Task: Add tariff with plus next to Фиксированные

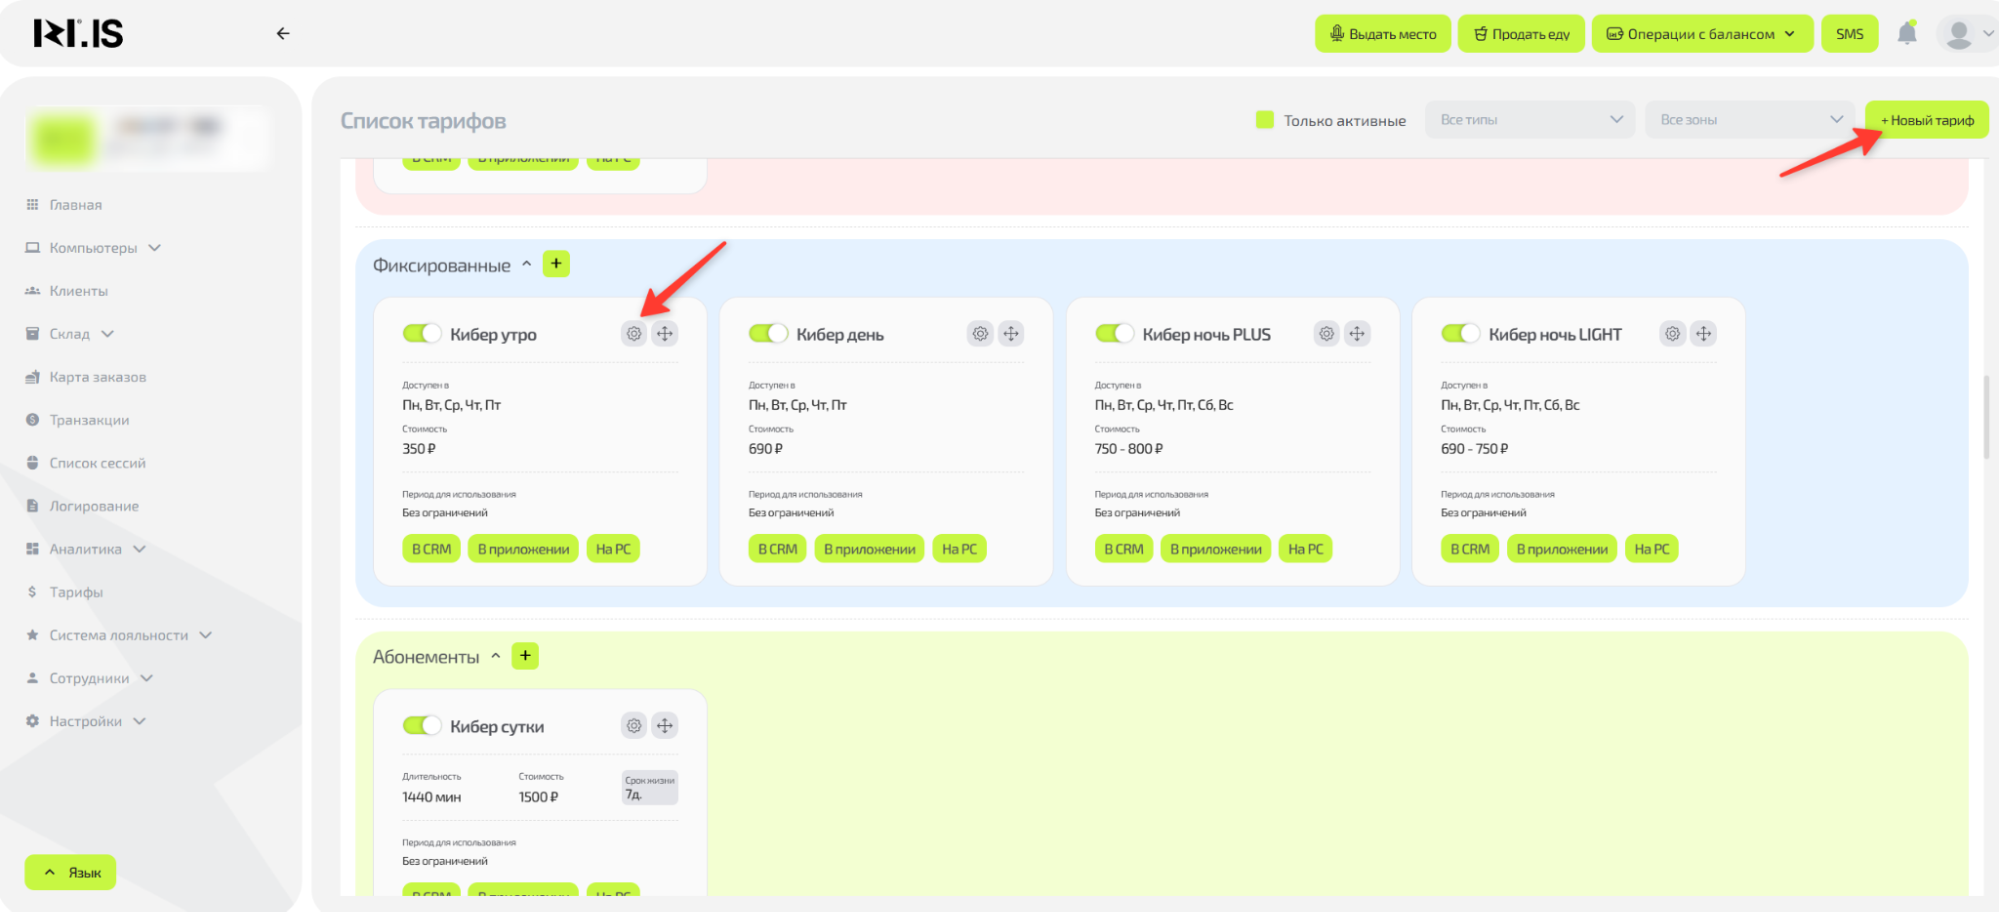Action: click(556, 264)
